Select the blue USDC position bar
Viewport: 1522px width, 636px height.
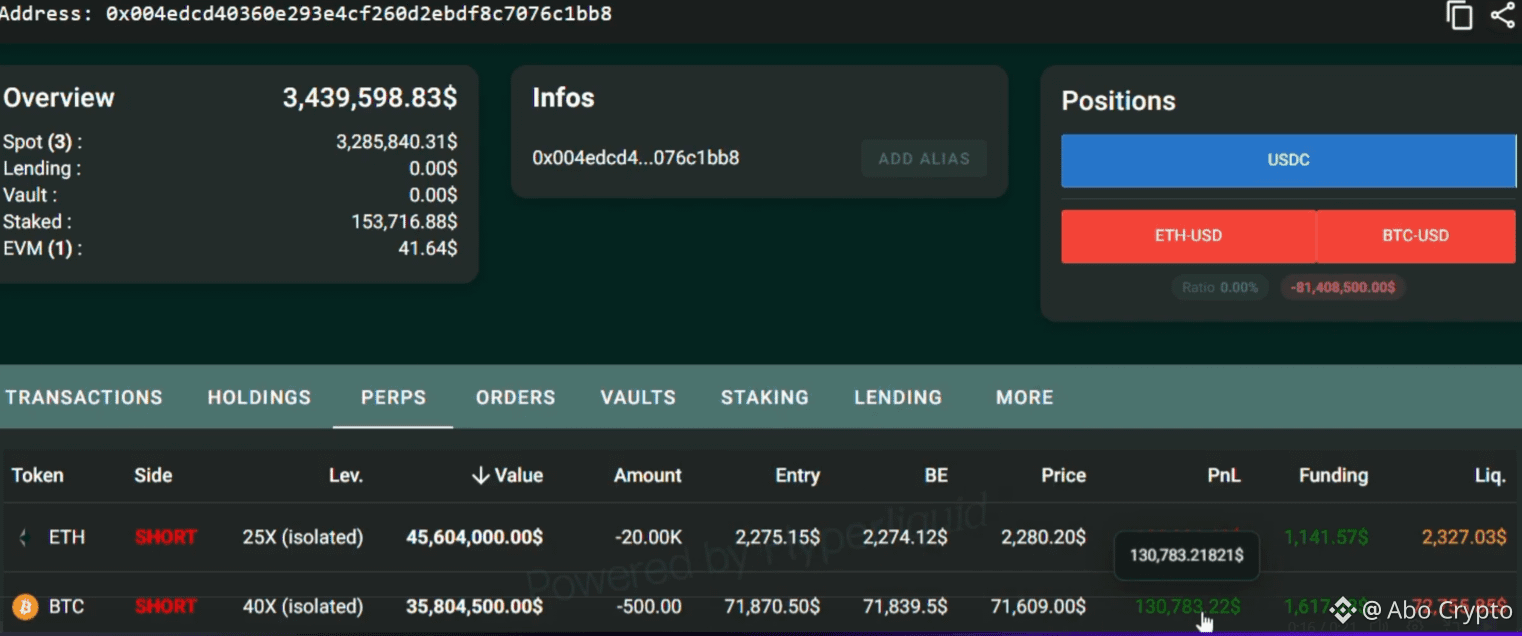coord(1288,160)
